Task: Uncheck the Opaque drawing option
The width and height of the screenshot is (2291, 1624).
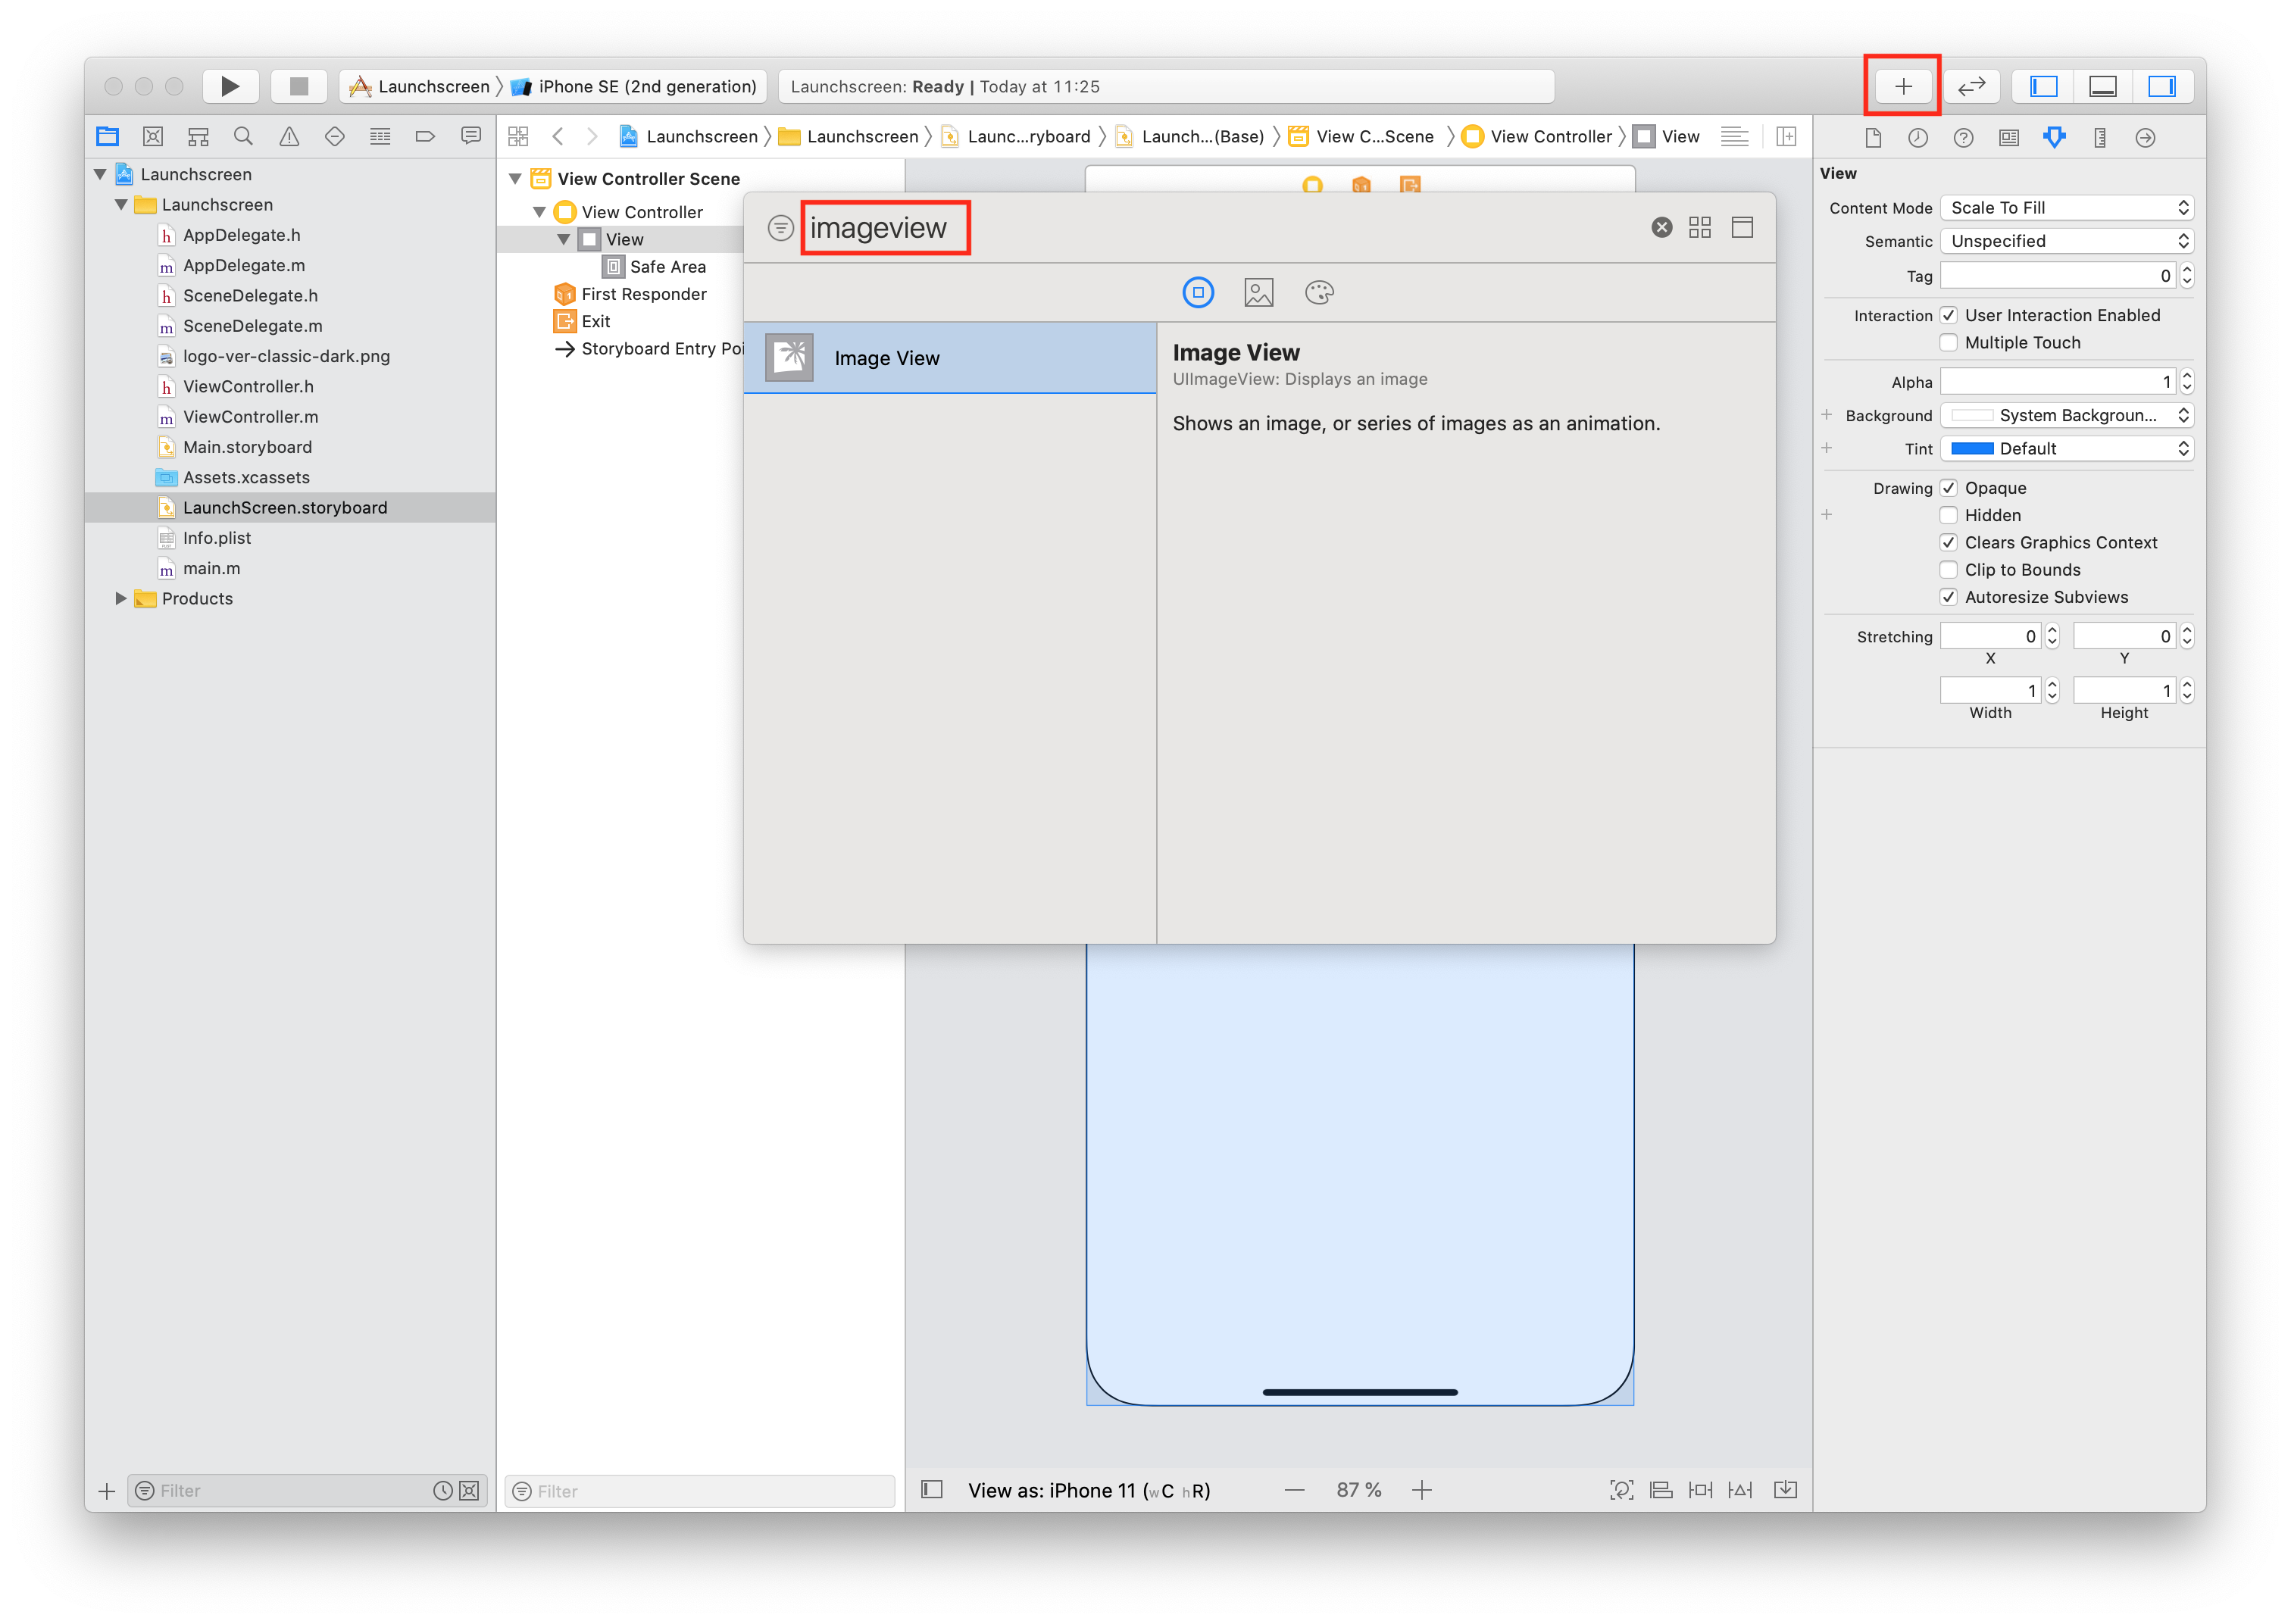Action: click(x=1950, y=487)
